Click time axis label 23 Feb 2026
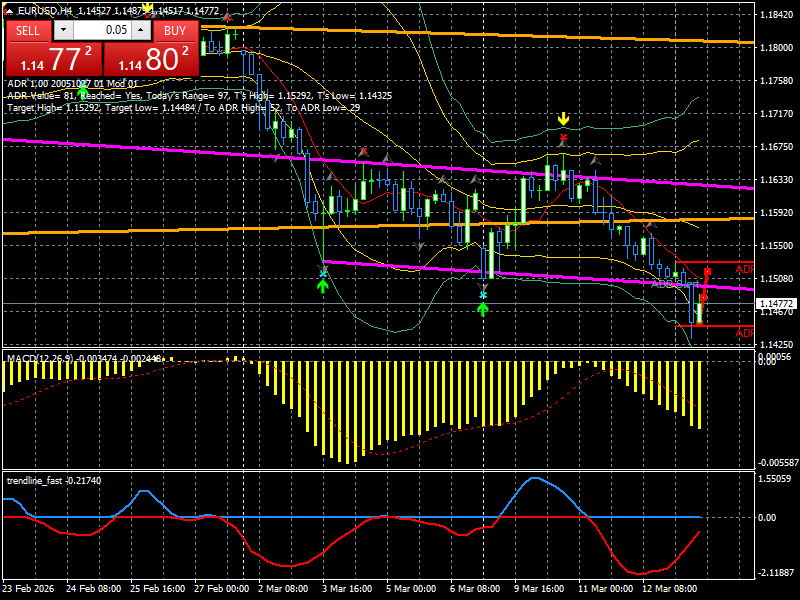 click(x=28, y=588)
